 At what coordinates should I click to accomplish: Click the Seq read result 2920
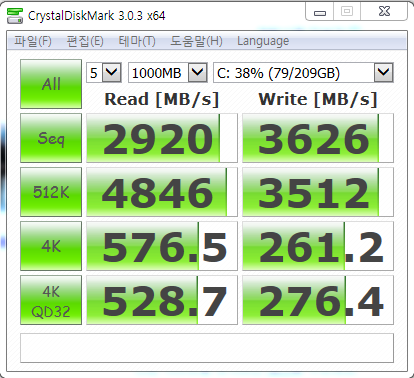pos(162,138)
